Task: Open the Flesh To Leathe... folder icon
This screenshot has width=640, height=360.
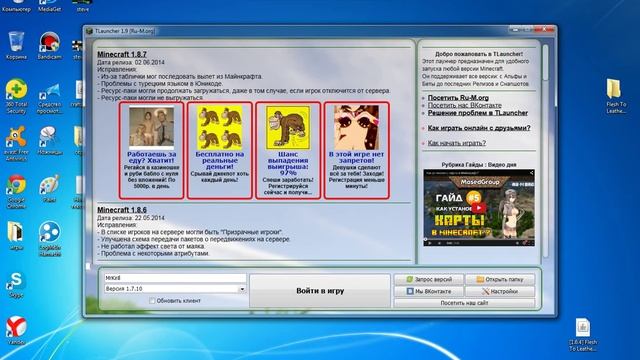Action: click(616, 96)
